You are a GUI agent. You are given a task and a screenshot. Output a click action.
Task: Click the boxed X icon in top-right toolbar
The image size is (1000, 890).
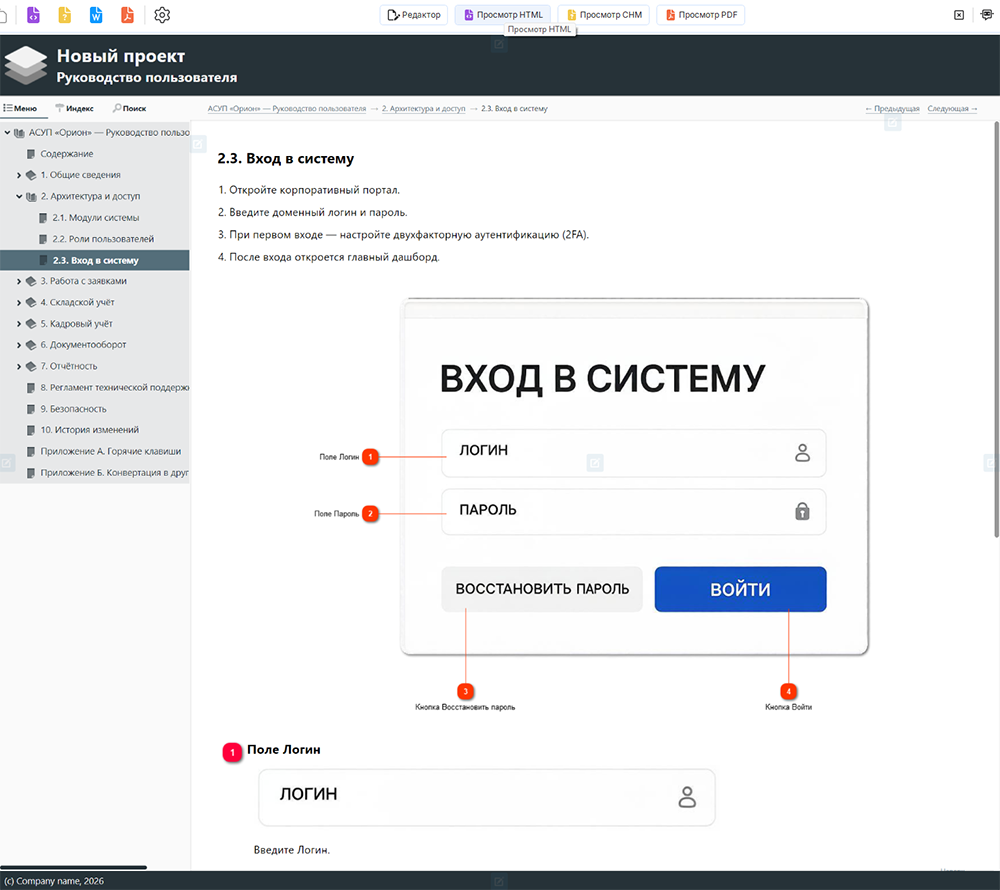[x=959, y=15]
